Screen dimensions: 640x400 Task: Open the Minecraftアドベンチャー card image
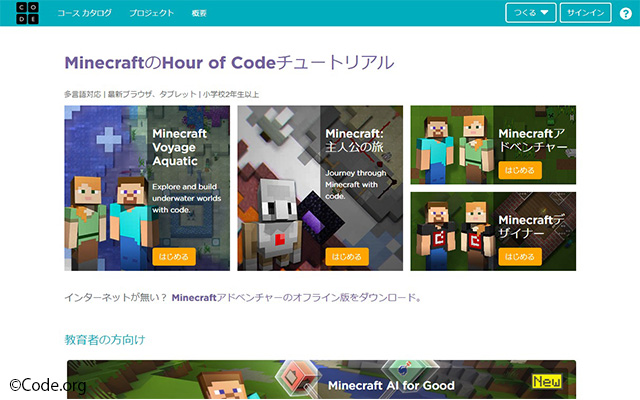tap(493, 145)
